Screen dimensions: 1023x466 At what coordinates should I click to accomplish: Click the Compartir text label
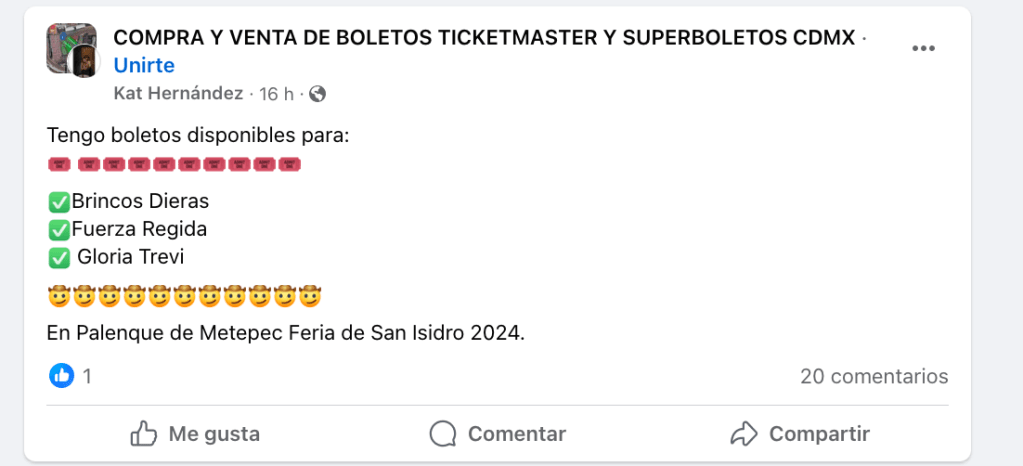[x=819, y=434]
